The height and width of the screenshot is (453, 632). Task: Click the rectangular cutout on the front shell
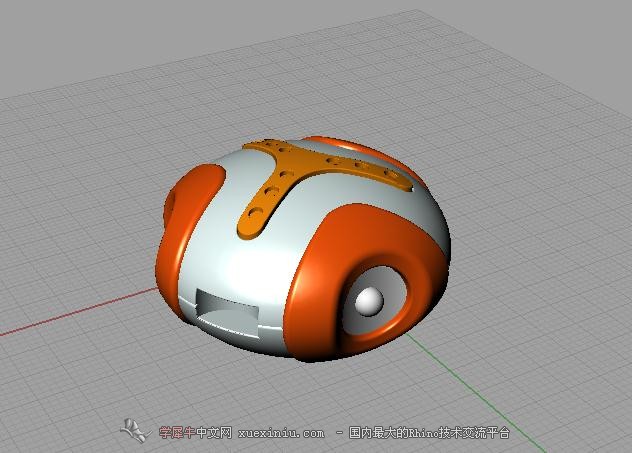[x=227, y=312]
